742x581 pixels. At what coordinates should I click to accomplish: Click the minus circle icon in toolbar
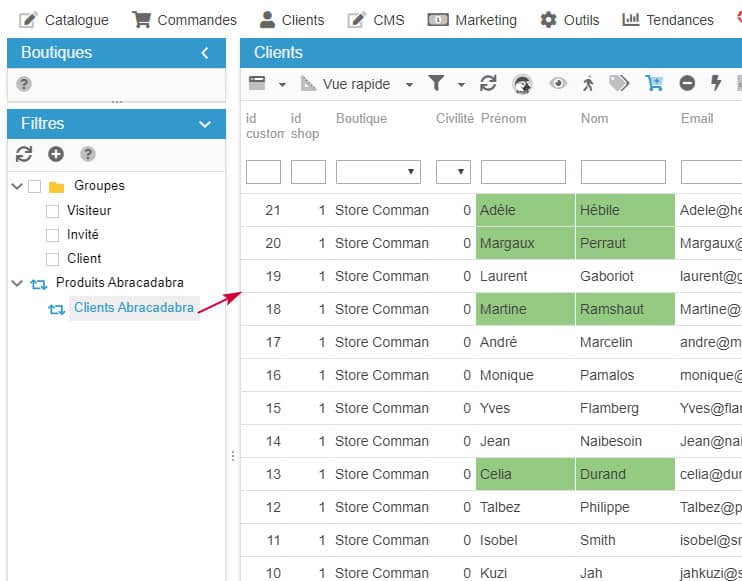pos(687,84)
